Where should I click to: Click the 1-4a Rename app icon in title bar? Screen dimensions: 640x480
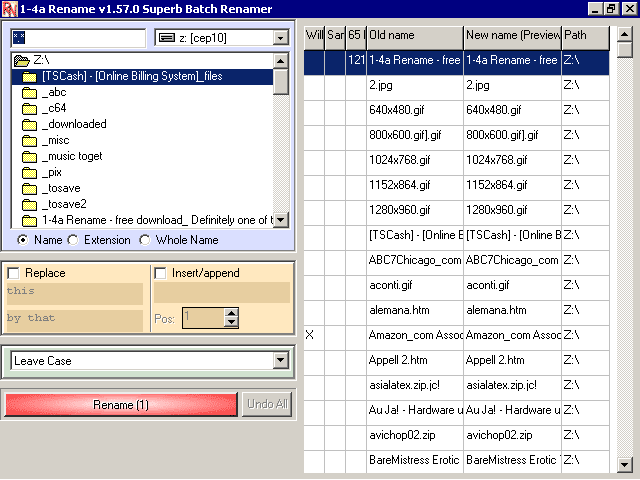point(9,9)
